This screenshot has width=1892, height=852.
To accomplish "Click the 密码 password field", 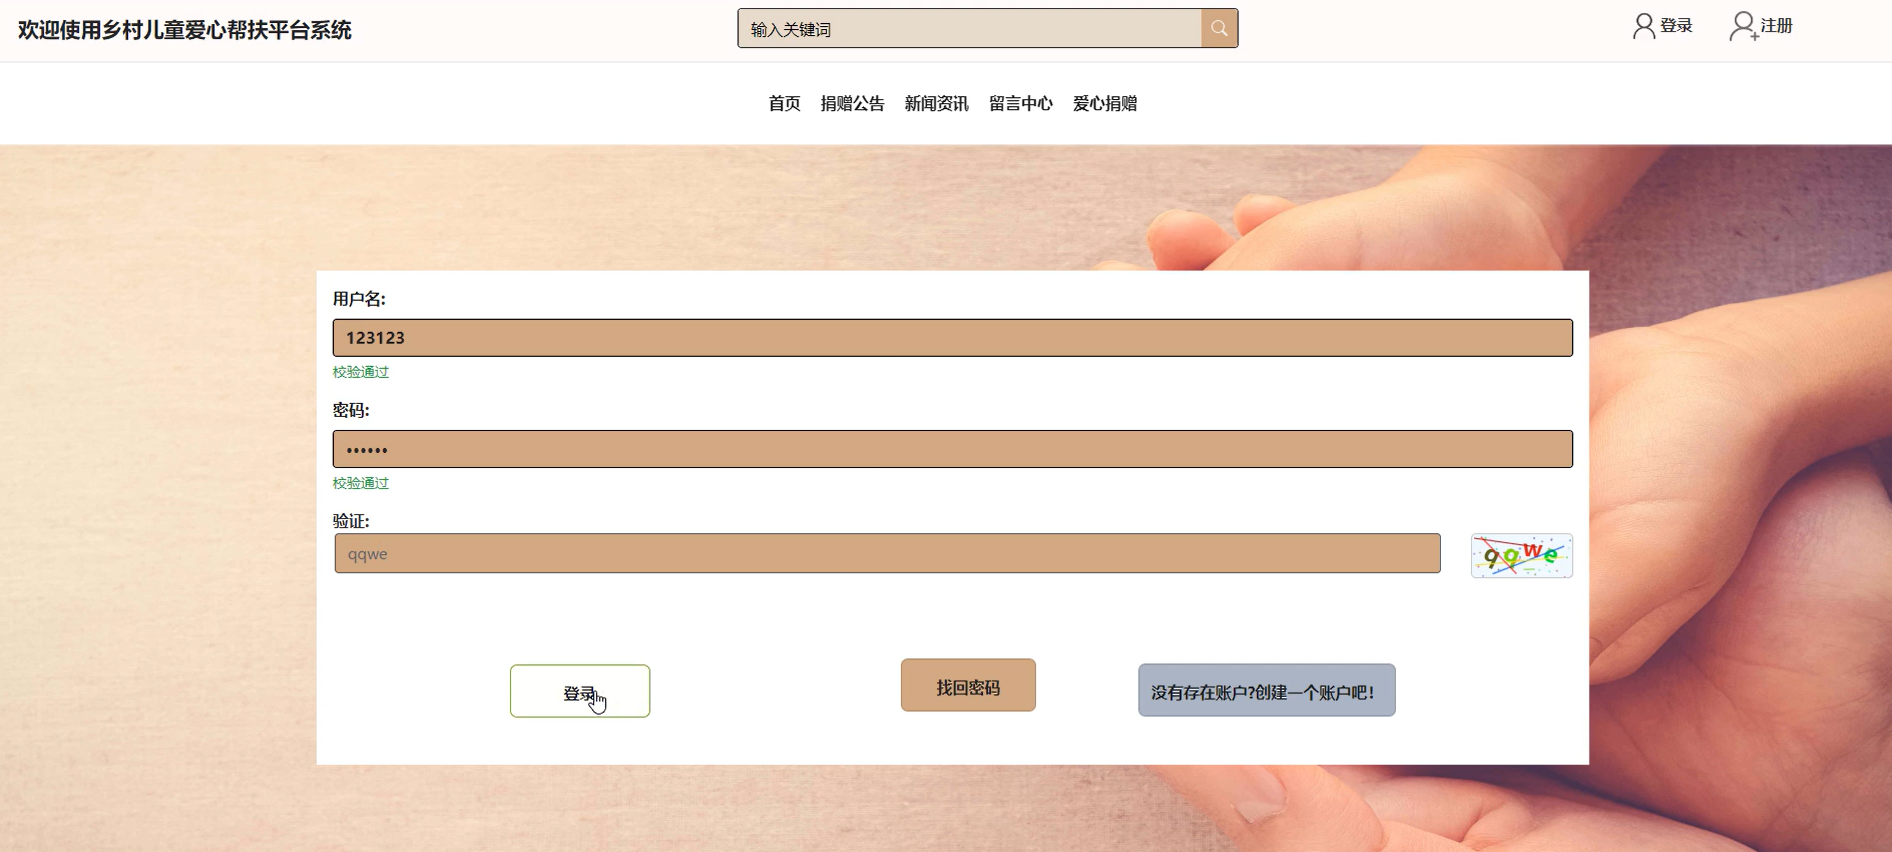I will [952, 449].
